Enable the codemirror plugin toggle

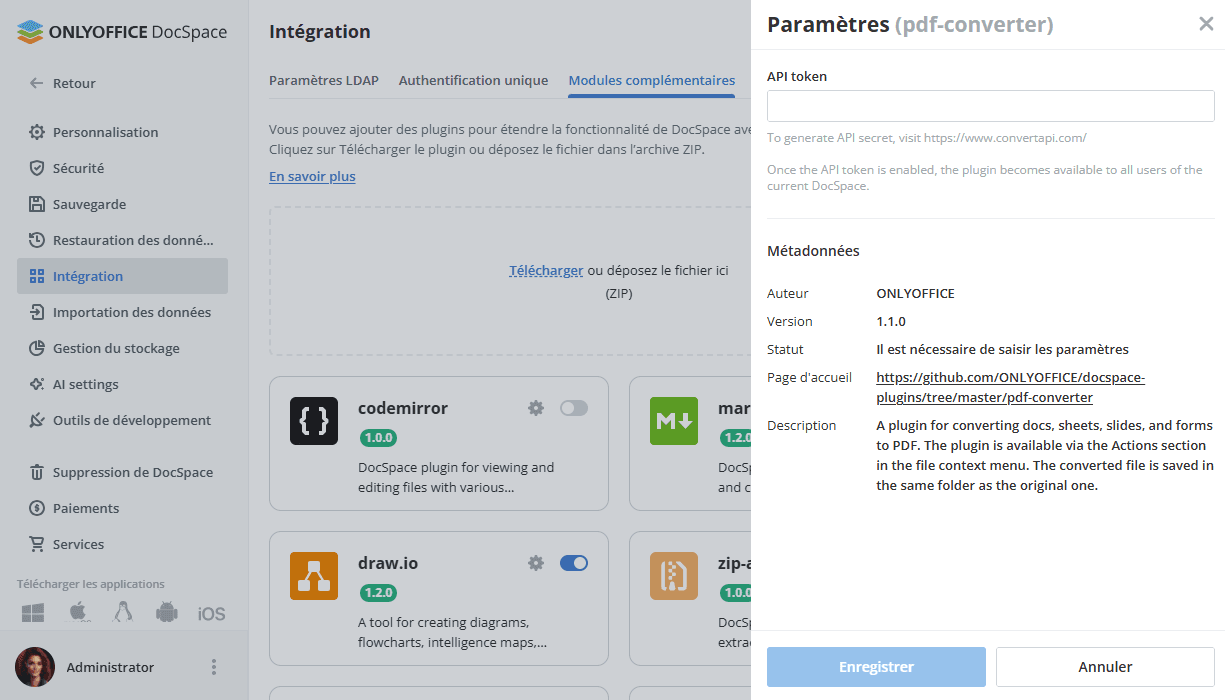574,408
